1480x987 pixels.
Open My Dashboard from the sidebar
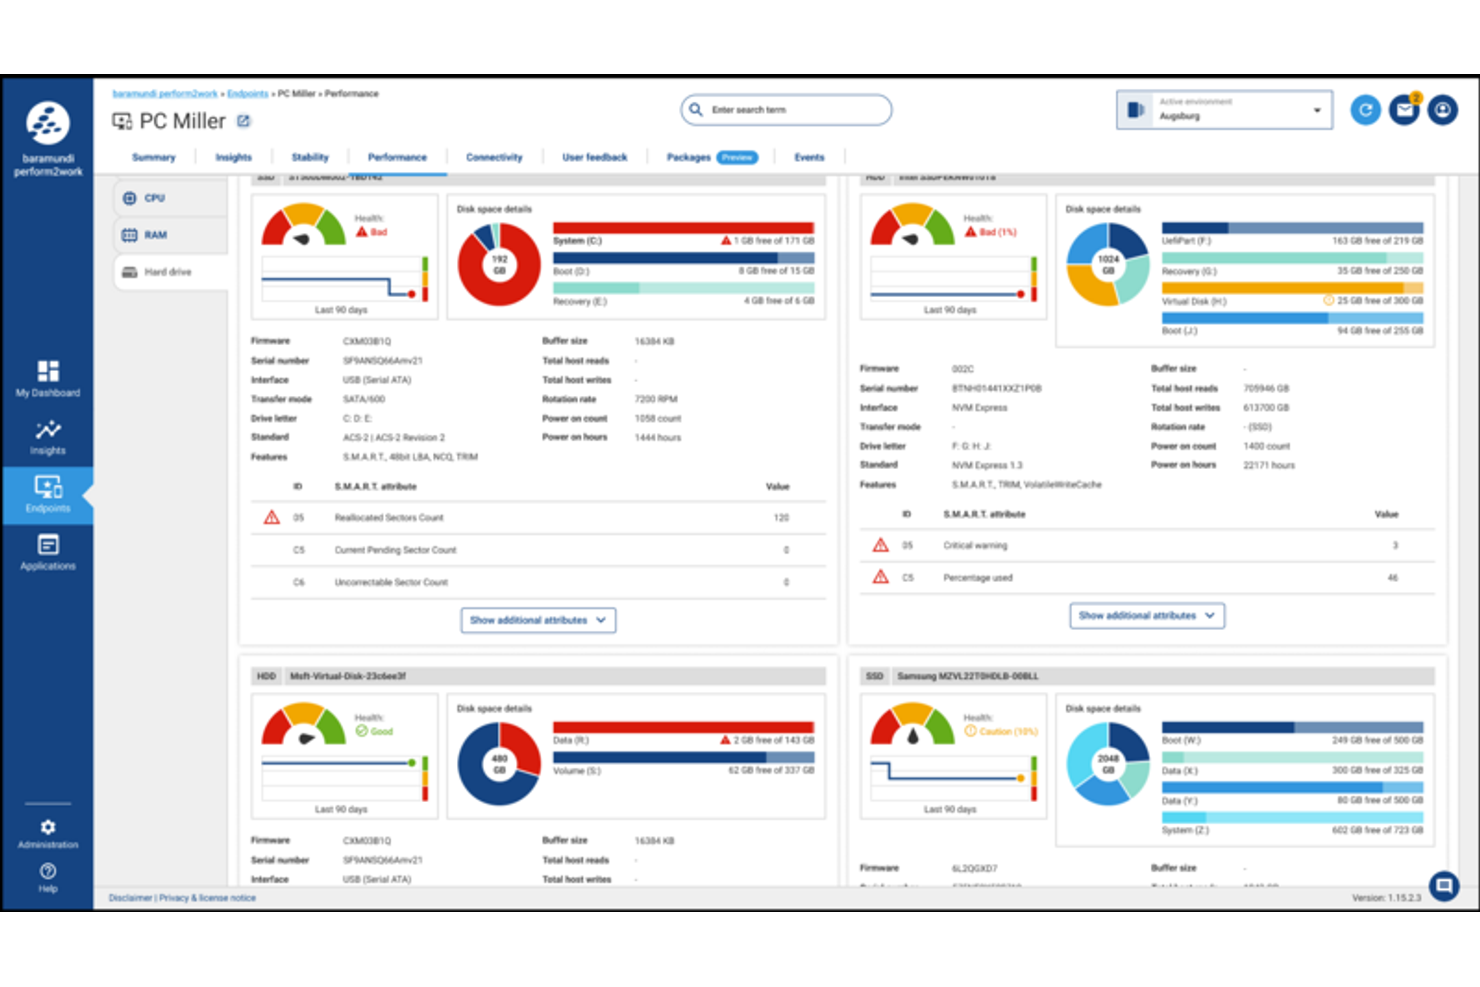click(x=47, y=378)
